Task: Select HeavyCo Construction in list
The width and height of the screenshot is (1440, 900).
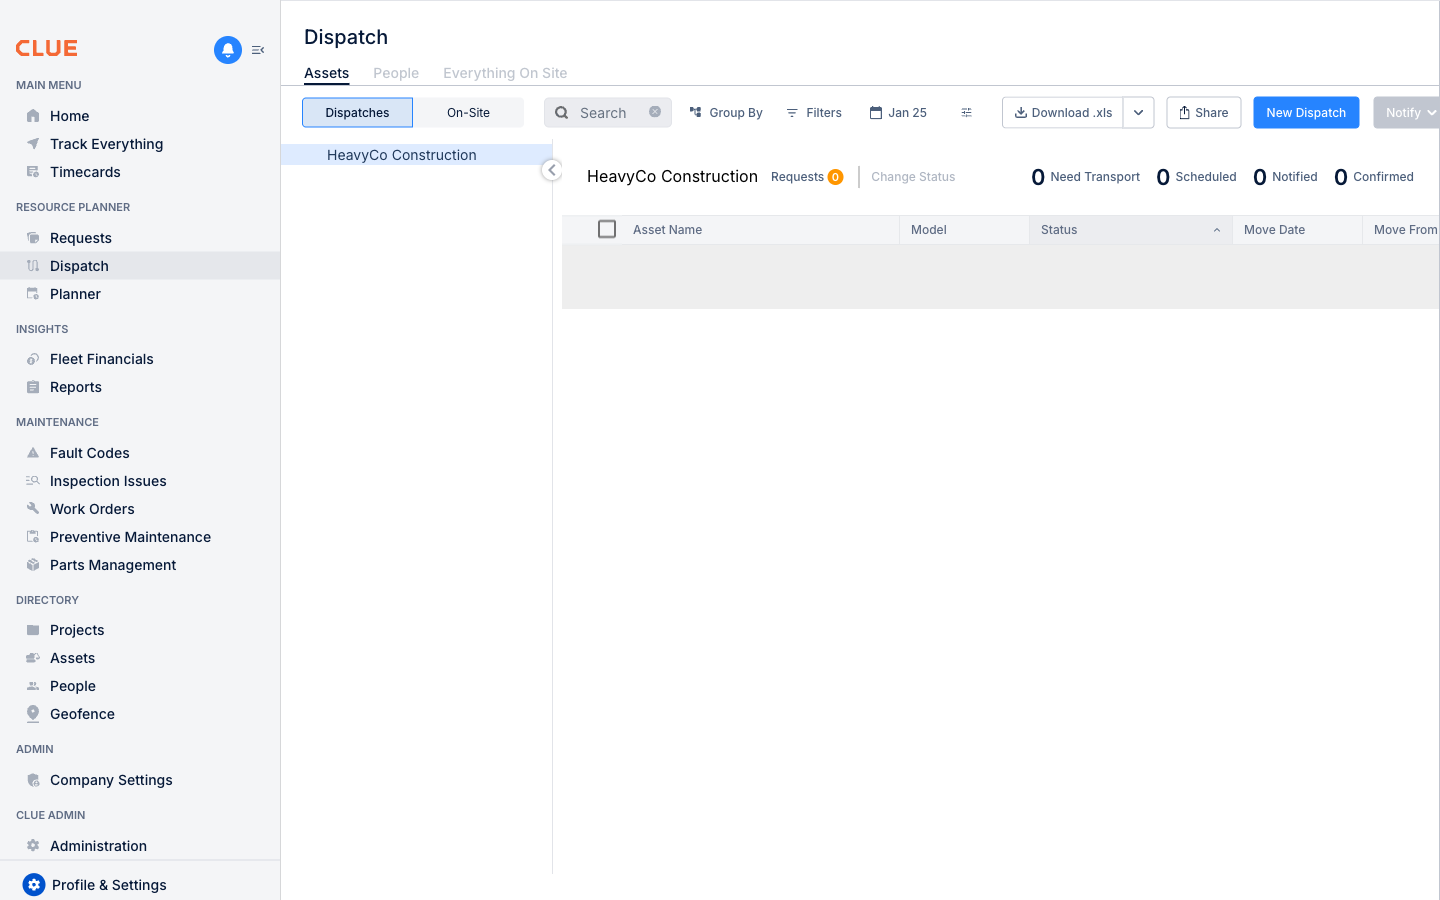Action: point(416,155)
